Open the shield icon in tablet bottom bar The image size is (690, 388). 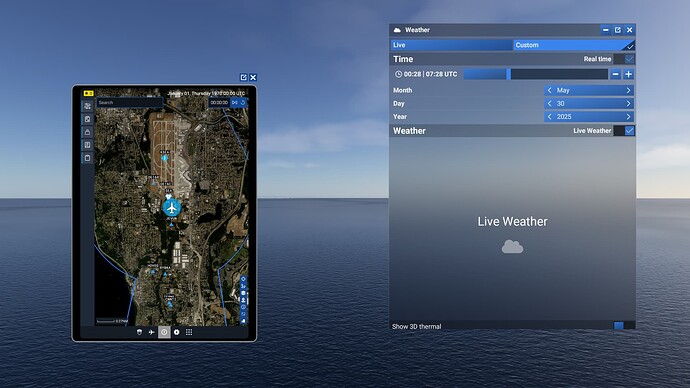click(x=139, y=332)
